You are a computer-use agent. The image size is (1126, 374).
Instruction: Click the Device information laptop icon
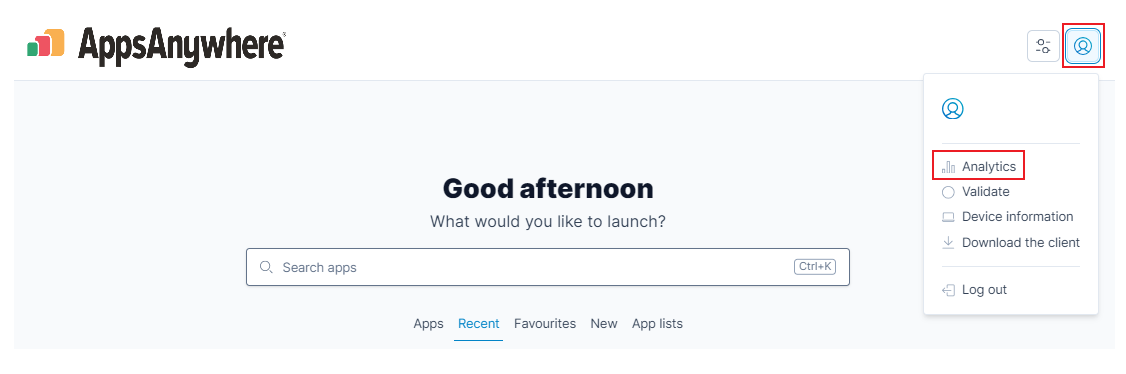pos(948,217)
